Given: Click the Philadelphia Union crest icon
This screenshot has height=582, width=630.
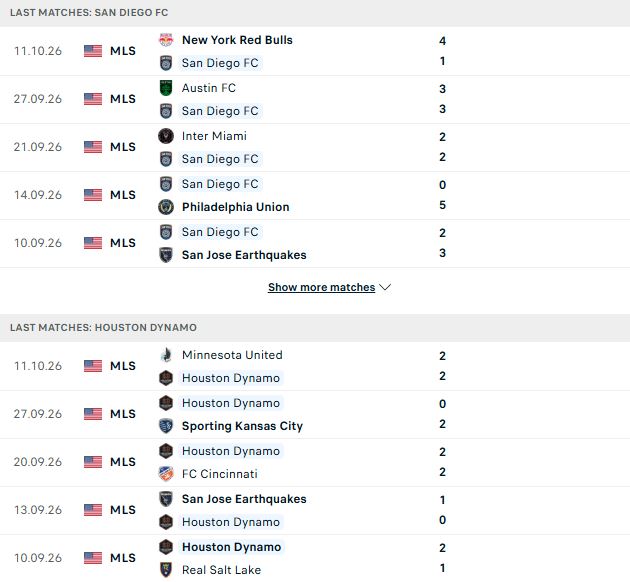Looking at the screenshot, I should (166, 207).
